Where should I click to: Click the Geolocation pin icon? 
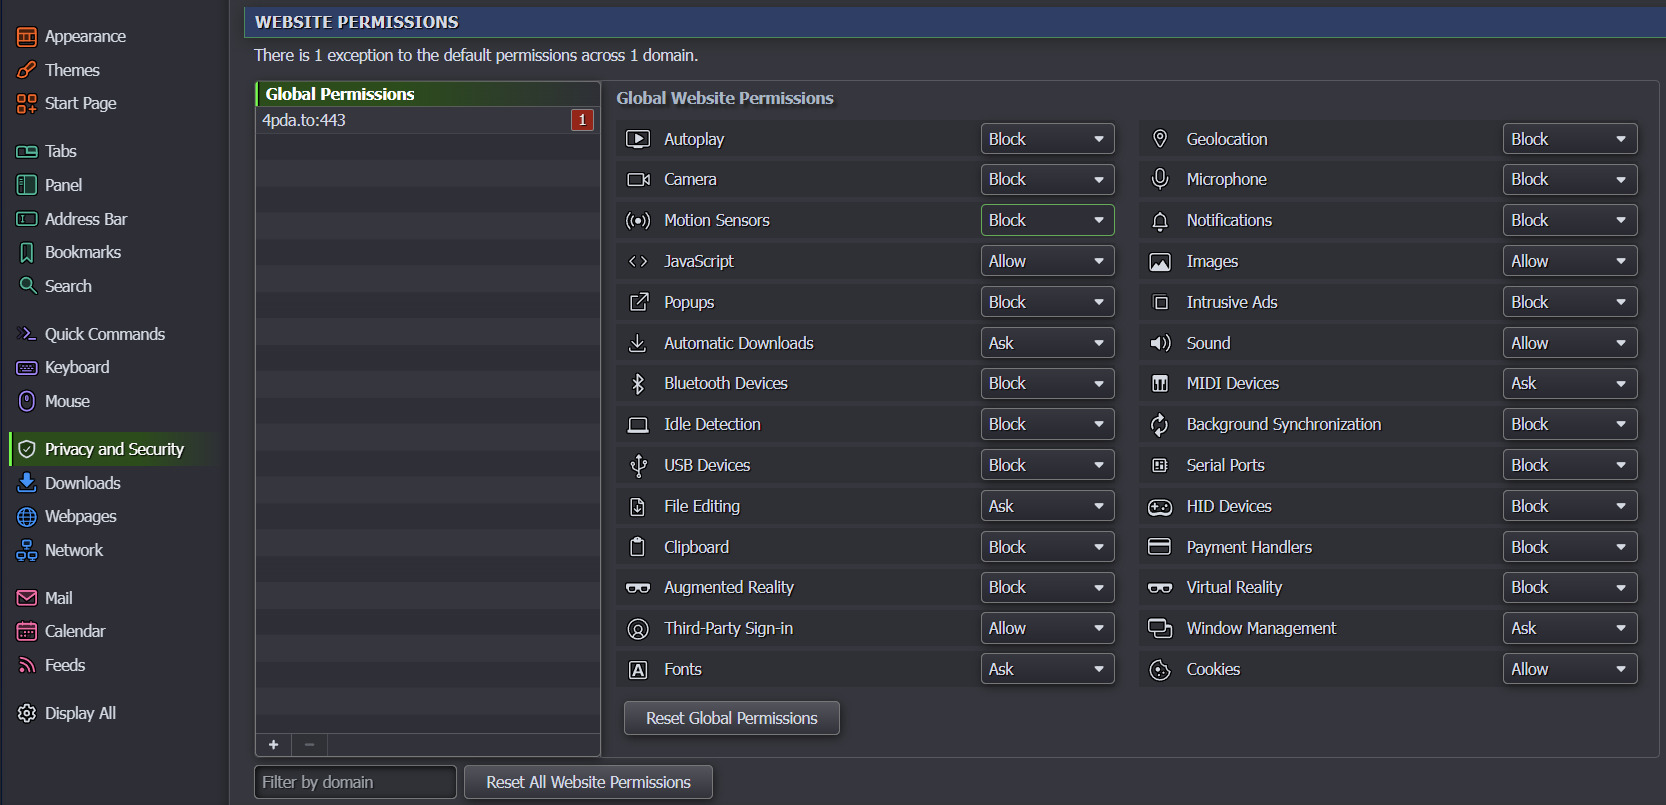(1160, 139)
